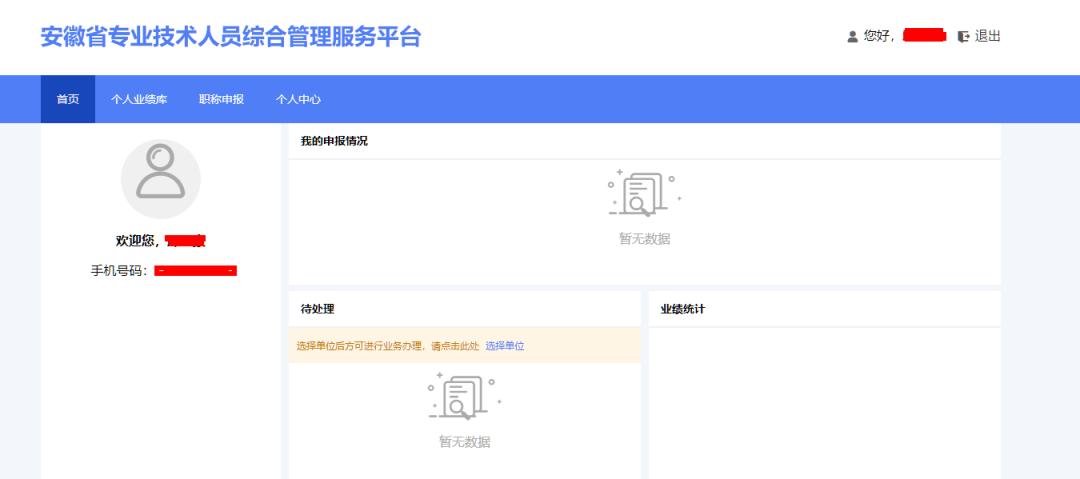Click the empty-data icon under 我的申报情况
1080x479 pixels.
[x=644, y=193]
